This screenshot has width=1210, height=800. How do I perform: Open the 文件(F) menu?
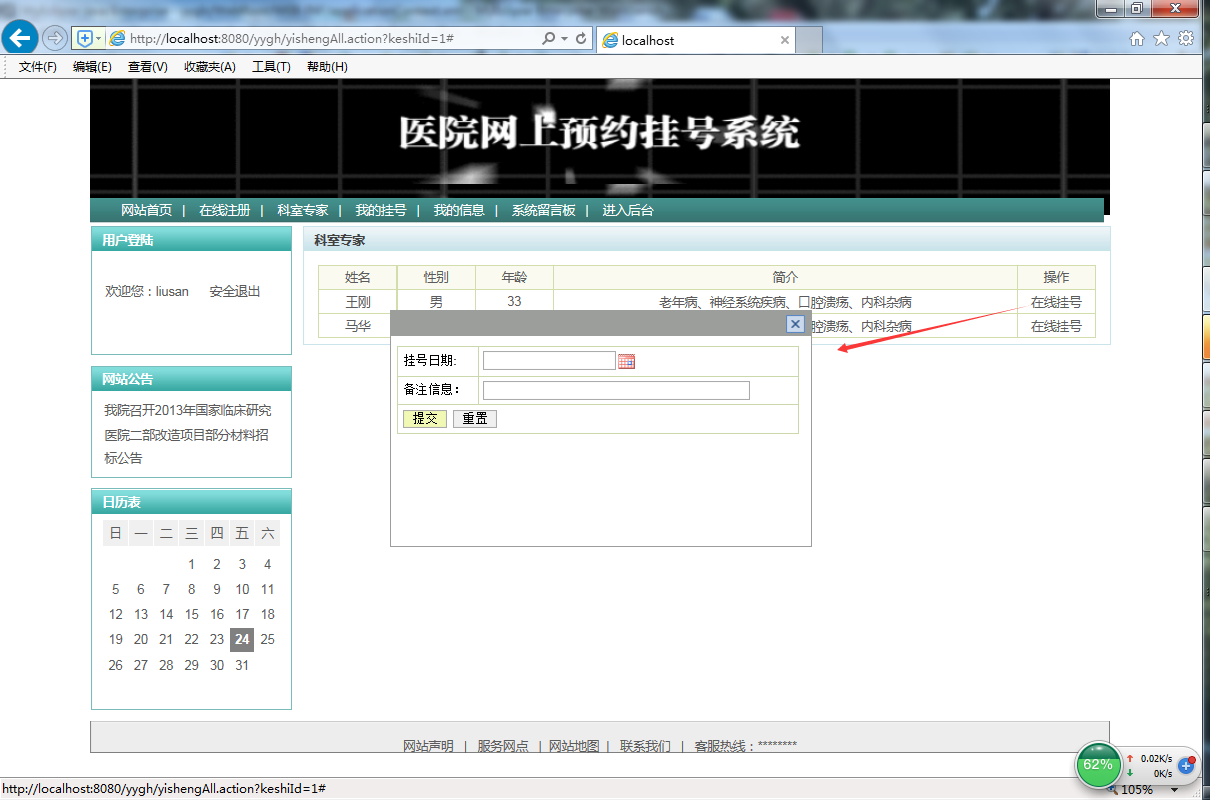coord(38,67)
